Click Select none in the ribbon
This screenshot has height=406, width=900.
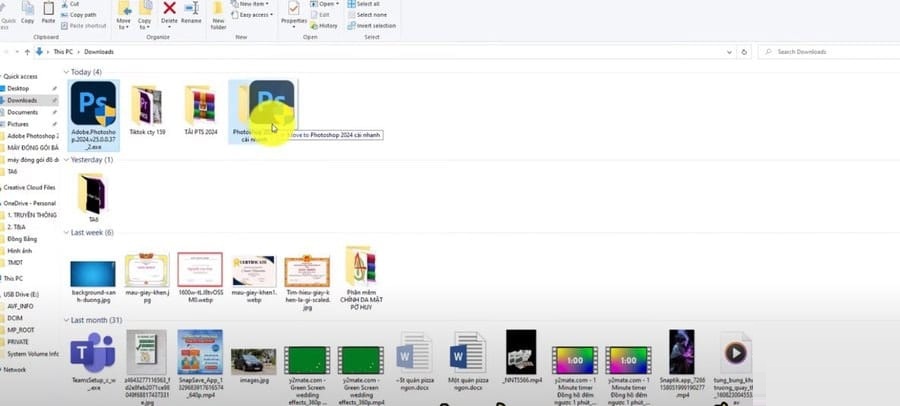pos(367,15)
